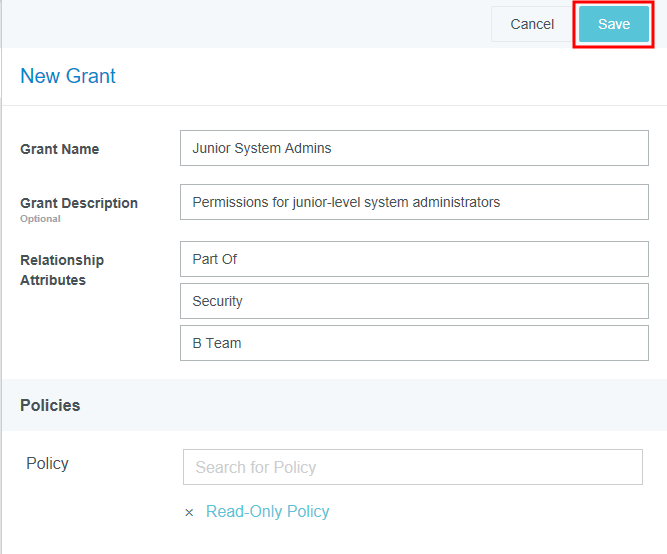Screen dimensions: 667x554
Task: Click the word Junior in Grant Name
Action: click(x=211, y=148)
